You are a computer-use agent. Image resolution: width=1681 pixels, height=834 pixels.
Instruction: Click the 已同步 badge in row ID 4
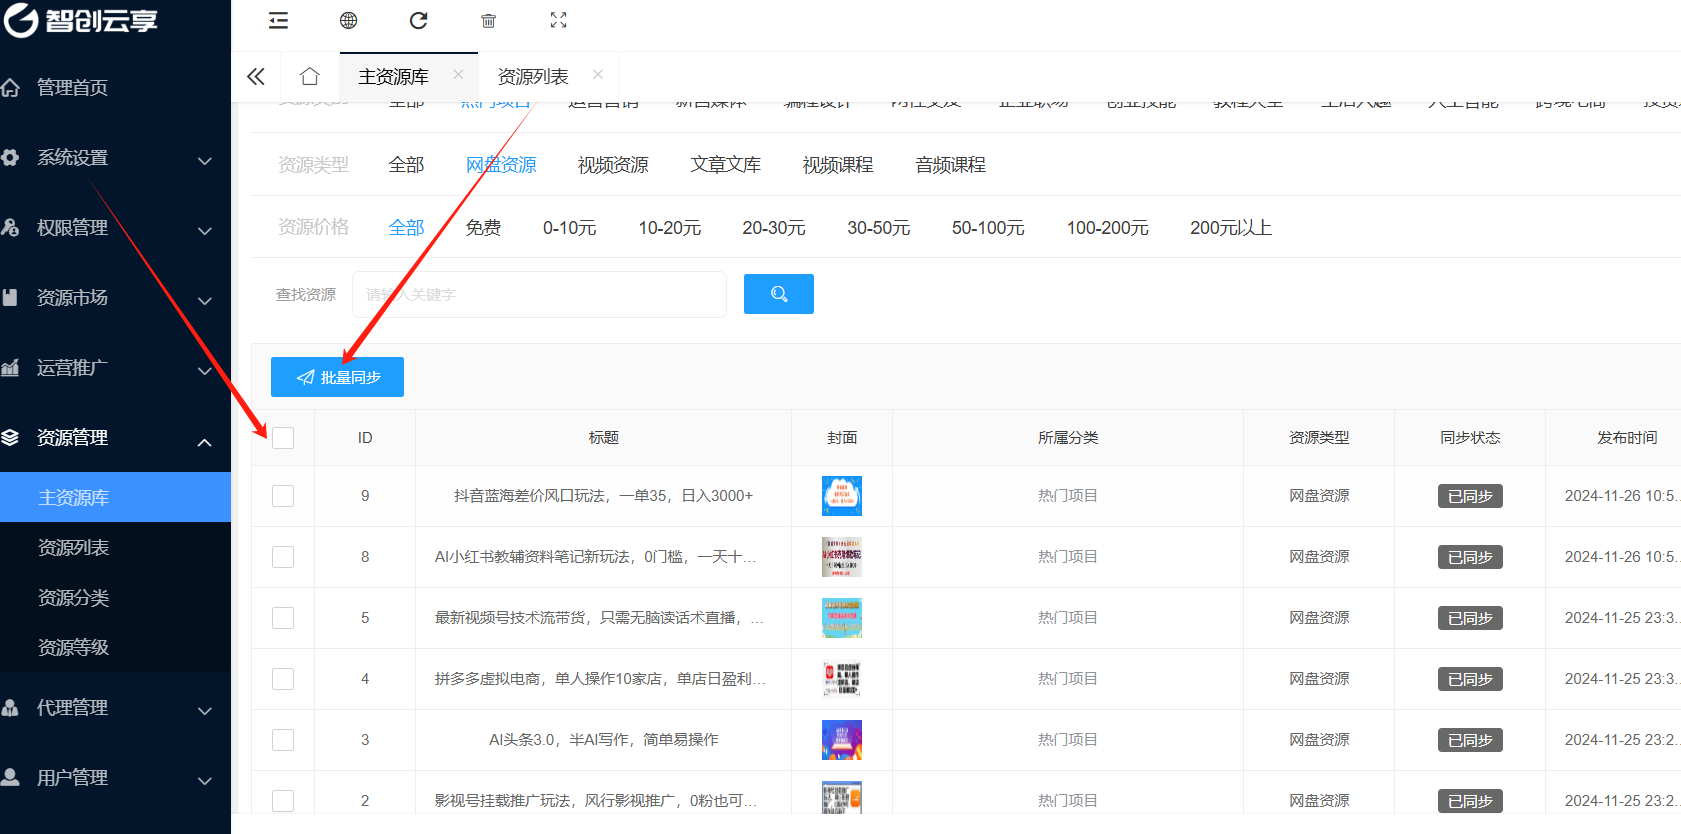1470,679
